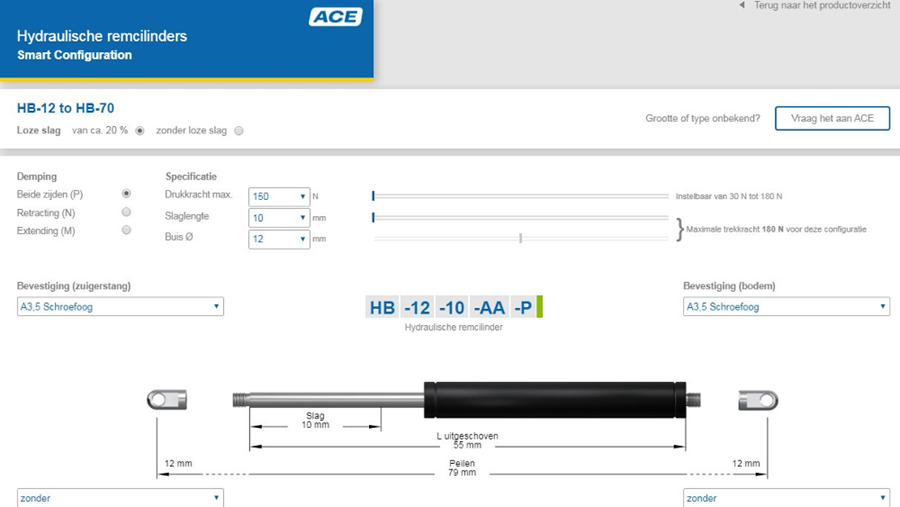Image resolution: width=900 pixels, height=507 pixels.
Task: Choose 'zonder loze slag' radio button
Action: point(238,131)
